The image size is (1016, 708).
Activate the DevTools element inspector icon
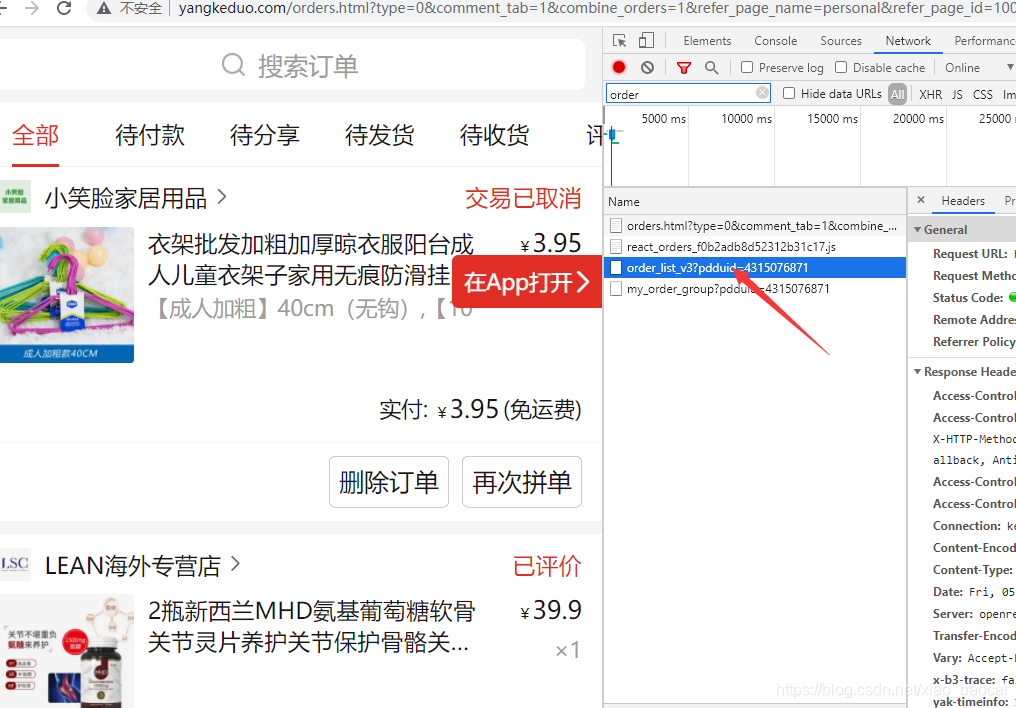tap(619, 40)
